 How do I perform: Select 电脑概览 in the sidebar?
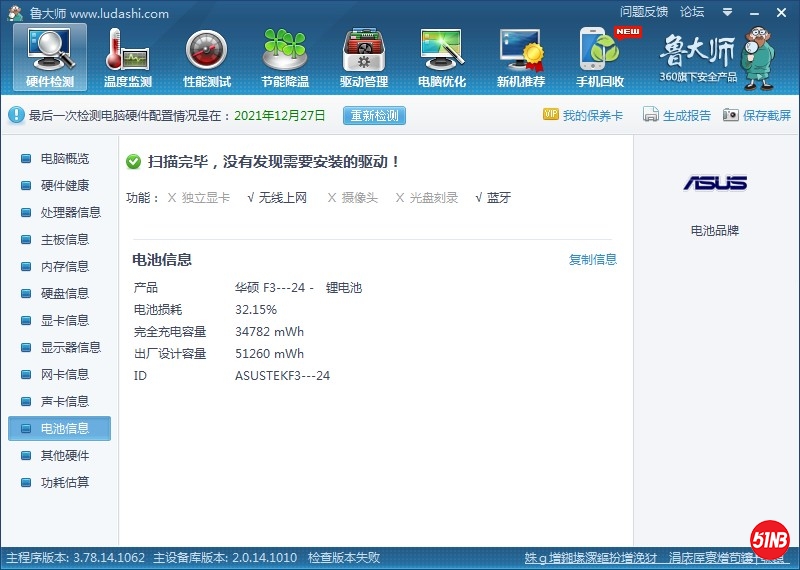coord(64,159)
